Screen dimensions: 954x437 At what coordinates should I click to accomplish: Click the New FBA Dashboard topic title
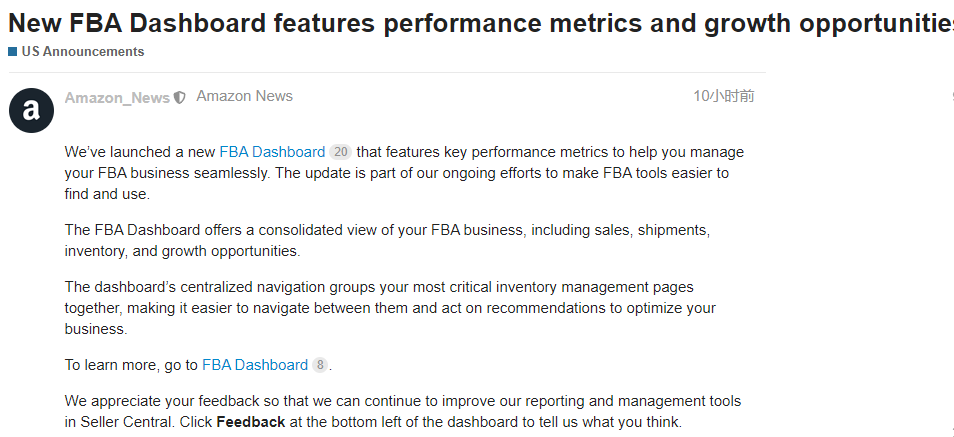coord(481,23)
